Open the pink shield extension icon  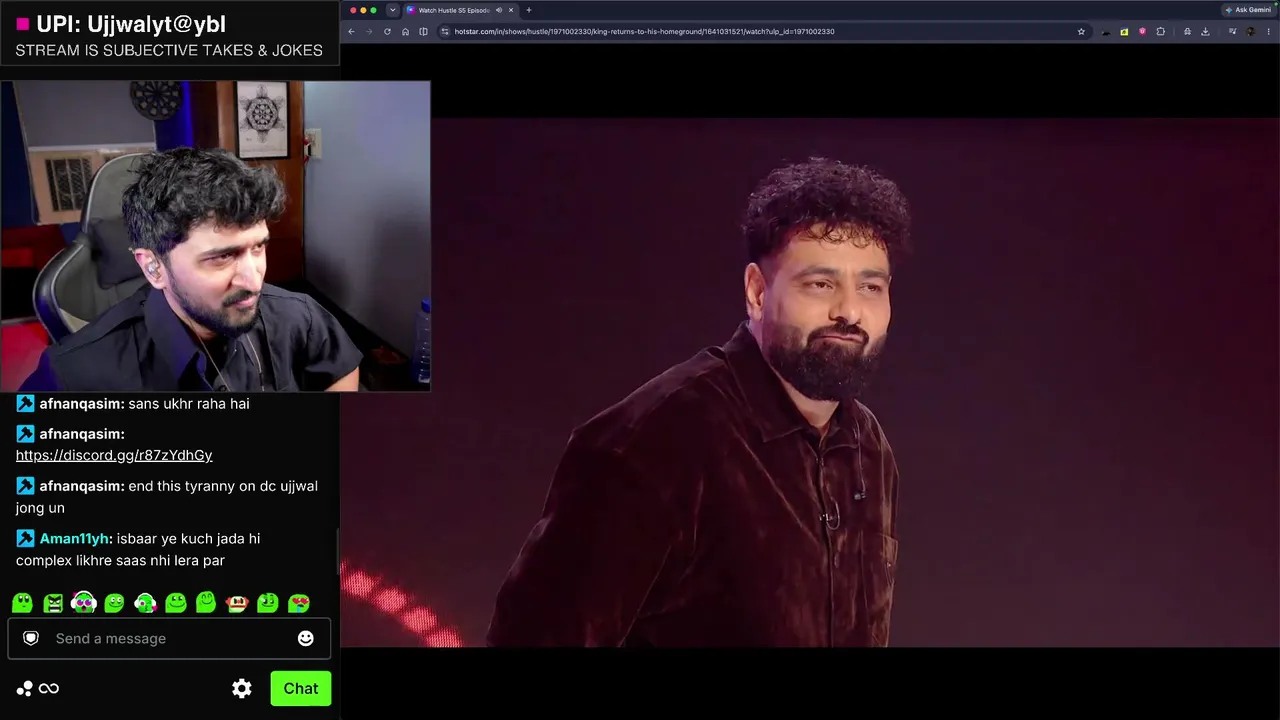pos(1142,31)
